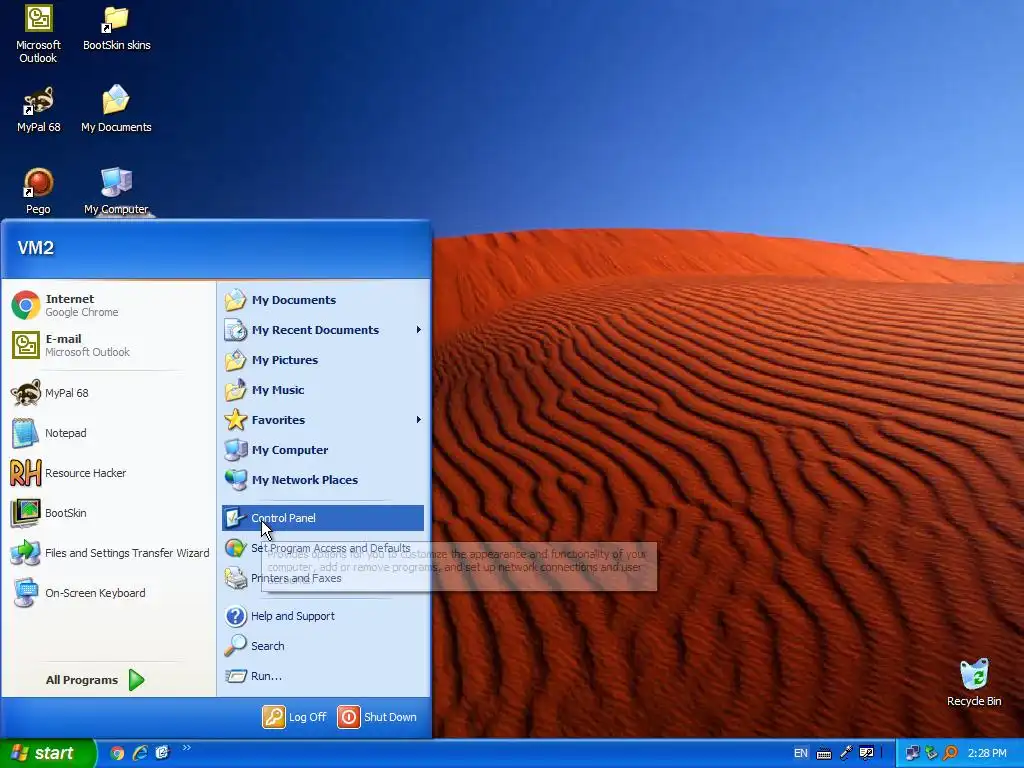The image size is (1024, 768).
Task: Select the My Computer desktop icon
Action: (116, 192)
